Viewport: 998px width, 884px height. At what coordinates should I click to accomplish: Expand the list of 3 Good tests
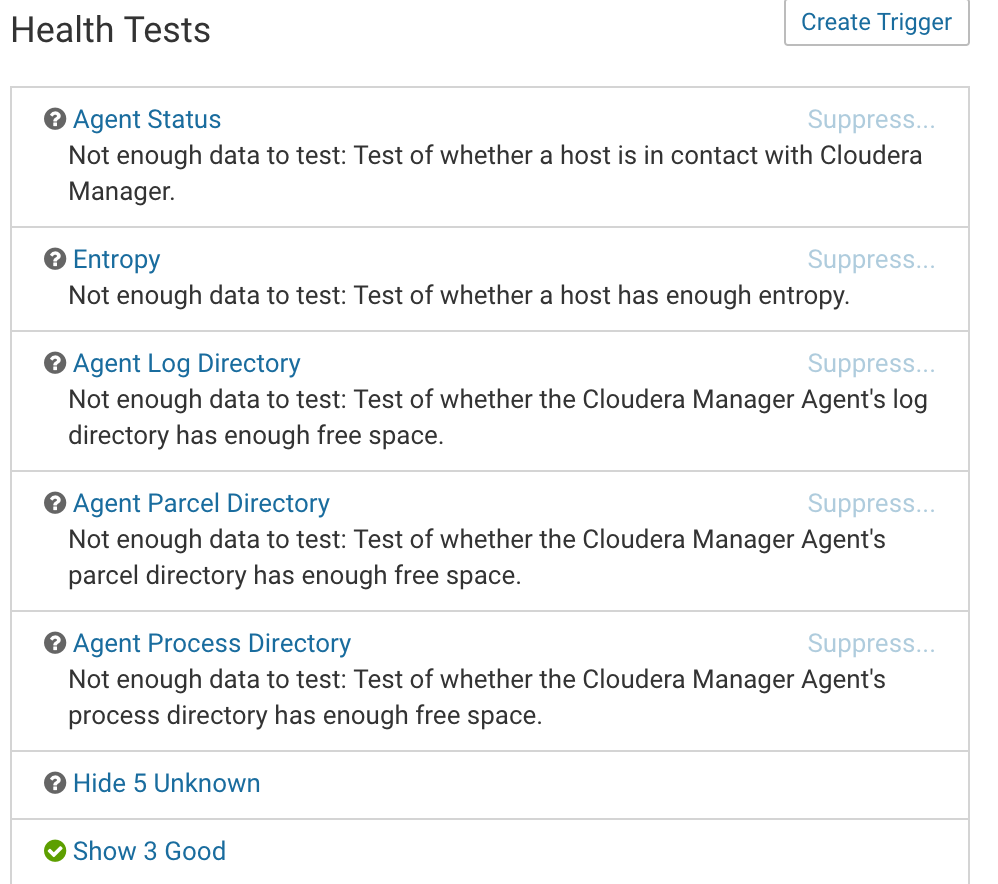coord(149,851)
